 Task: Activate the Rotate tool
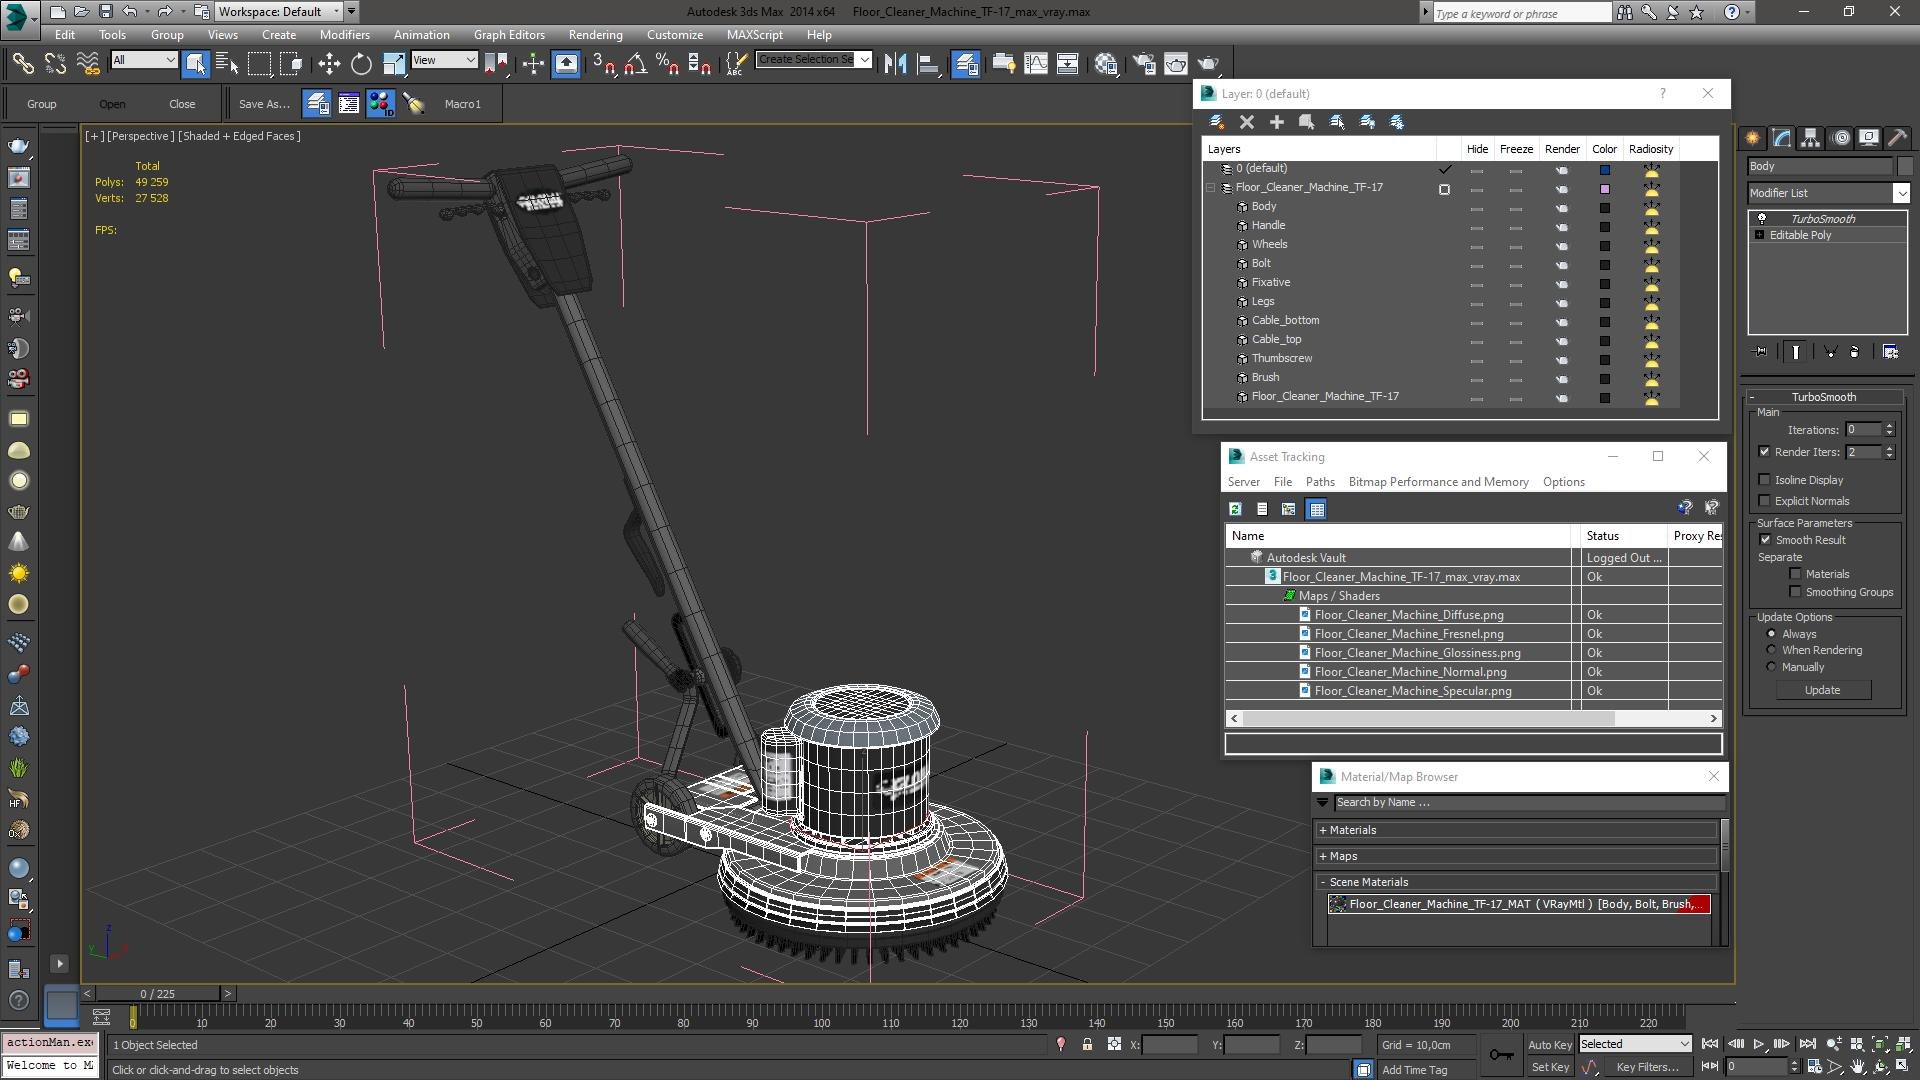pyautogui.click(x=361, y=64)
